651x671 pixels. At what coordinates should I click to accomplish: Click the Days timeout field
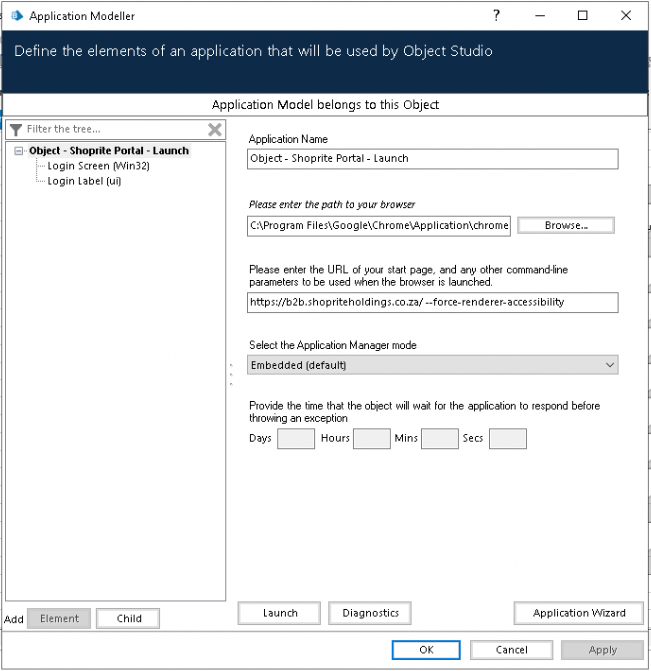pos(296,439)
